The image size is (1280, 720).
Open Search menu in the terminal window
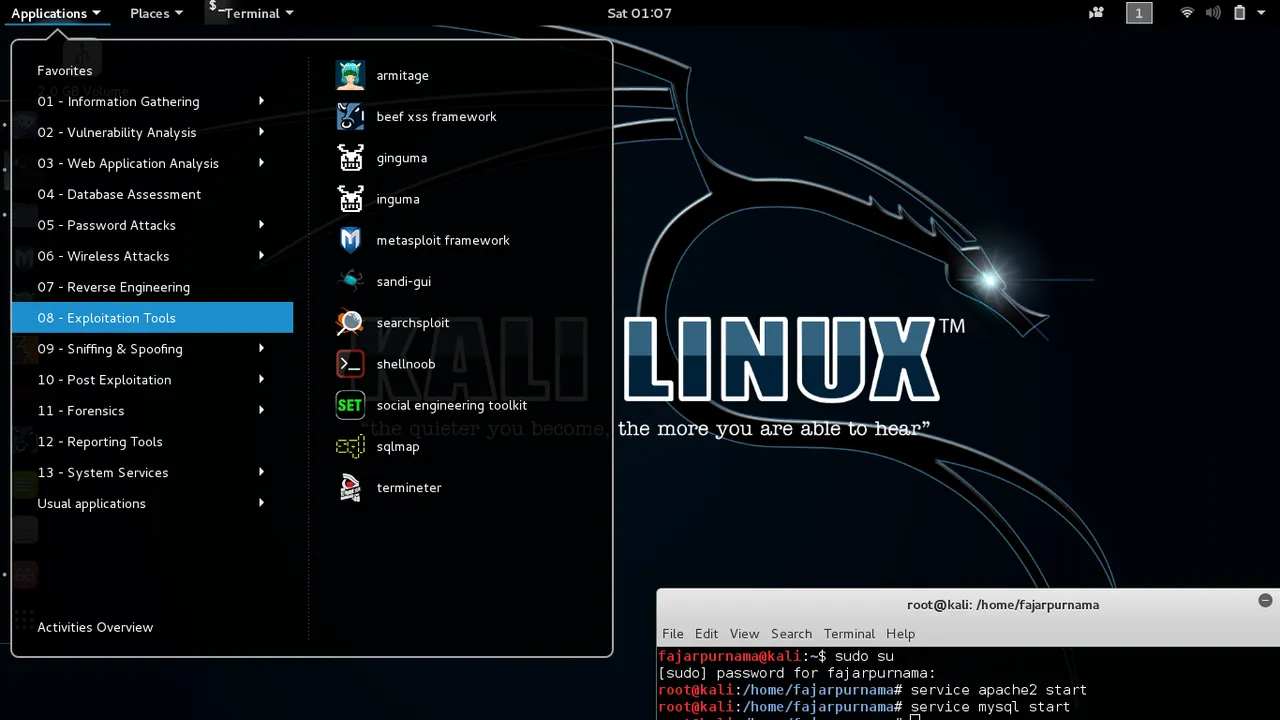pyautogui.click(x=791, y=634)
